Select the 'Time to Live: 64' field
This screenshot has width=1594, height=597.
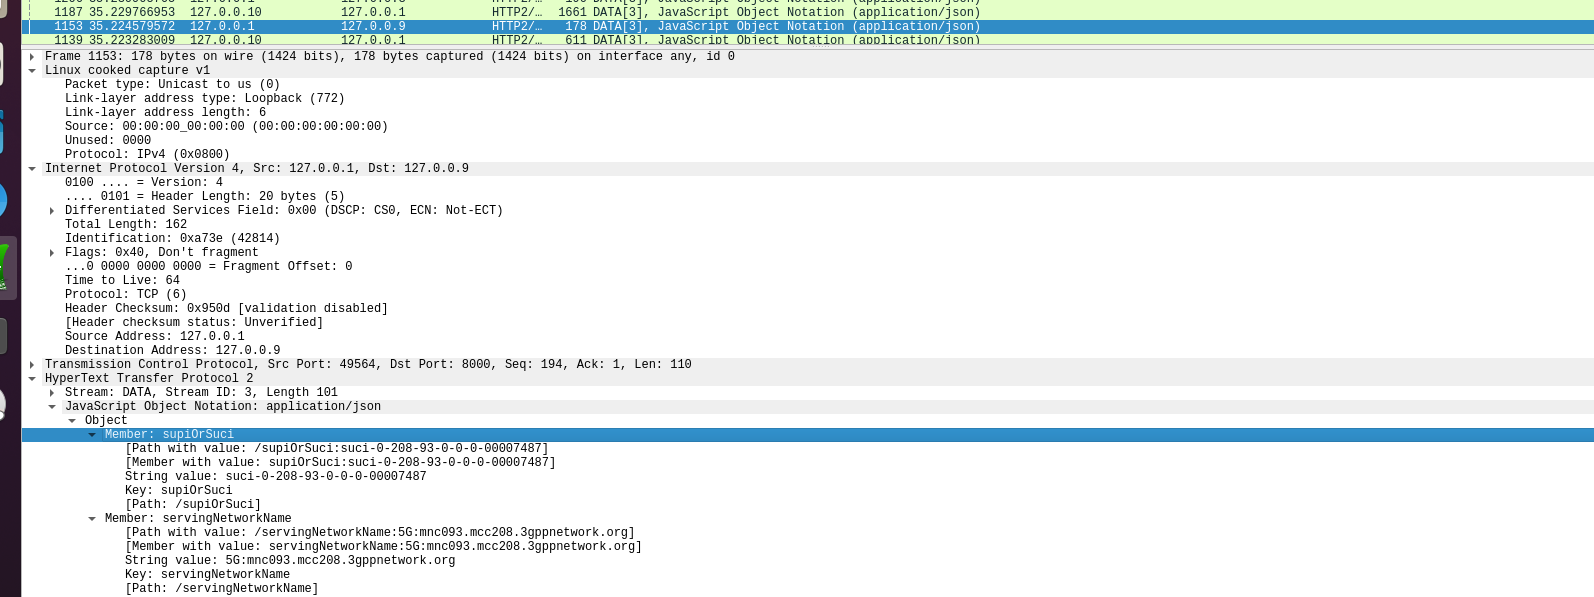[122, 281]
